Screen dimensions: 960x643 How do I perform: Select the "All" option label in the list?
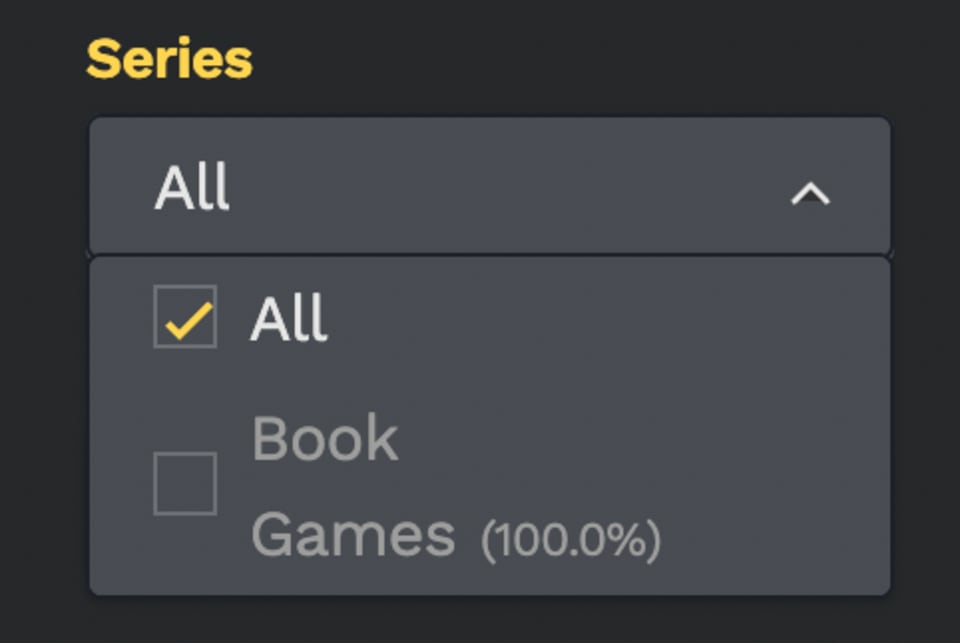(289, 320)
